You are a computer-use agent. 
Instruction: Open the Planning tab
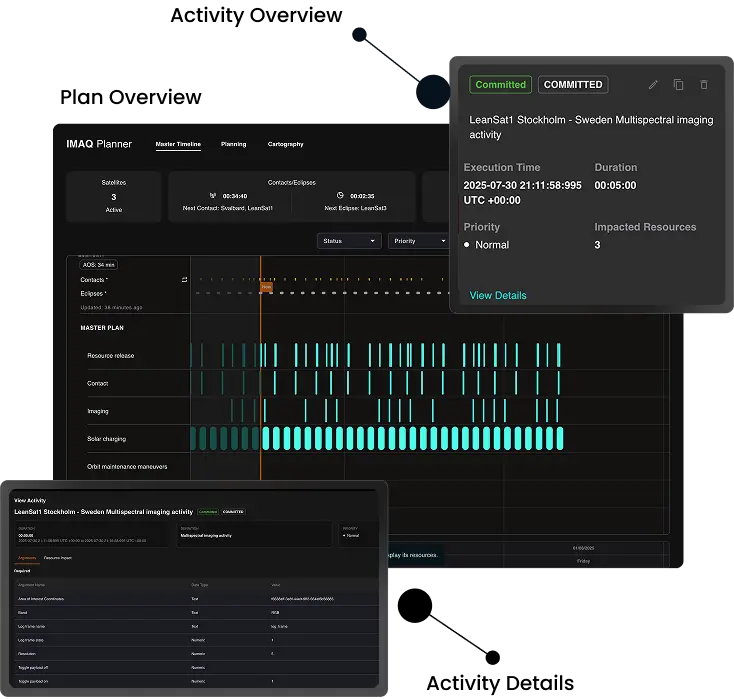233,144
